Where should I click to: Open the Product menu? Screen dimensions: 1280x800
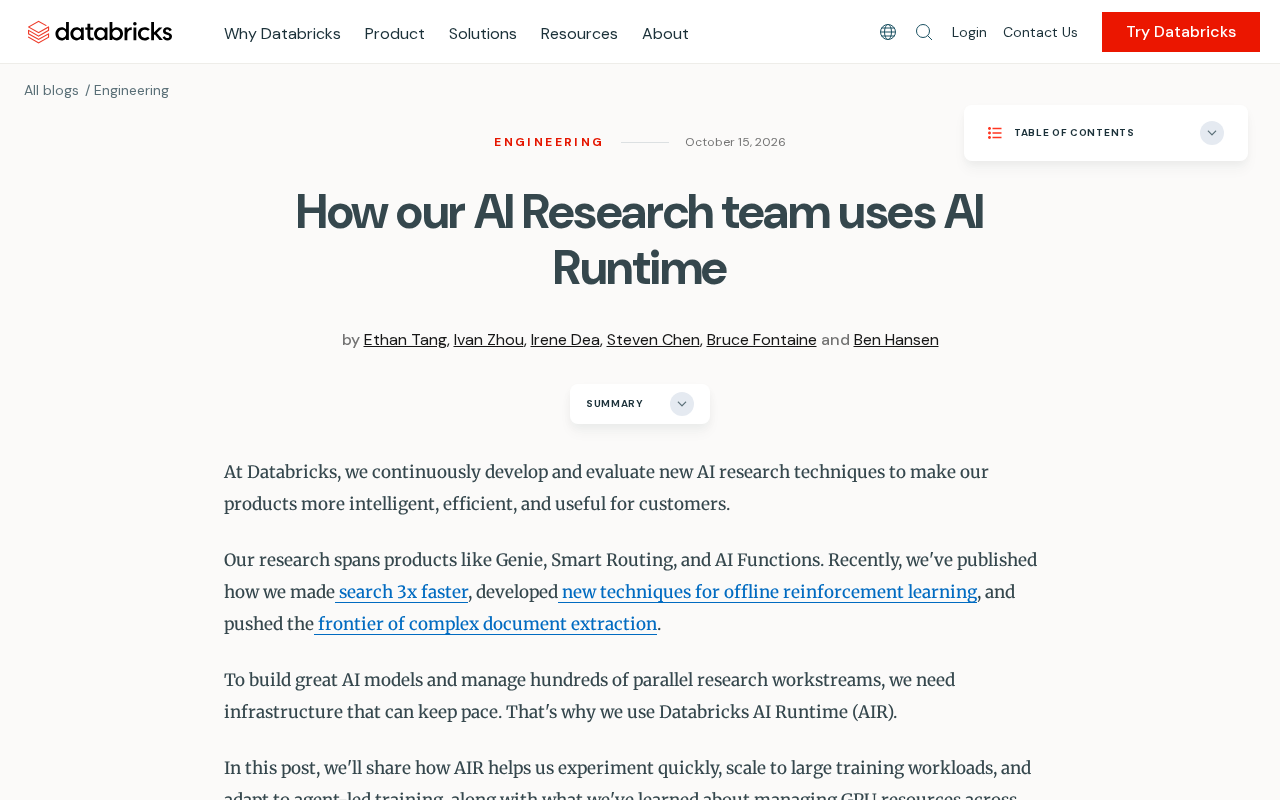click(x=395, y=33)
